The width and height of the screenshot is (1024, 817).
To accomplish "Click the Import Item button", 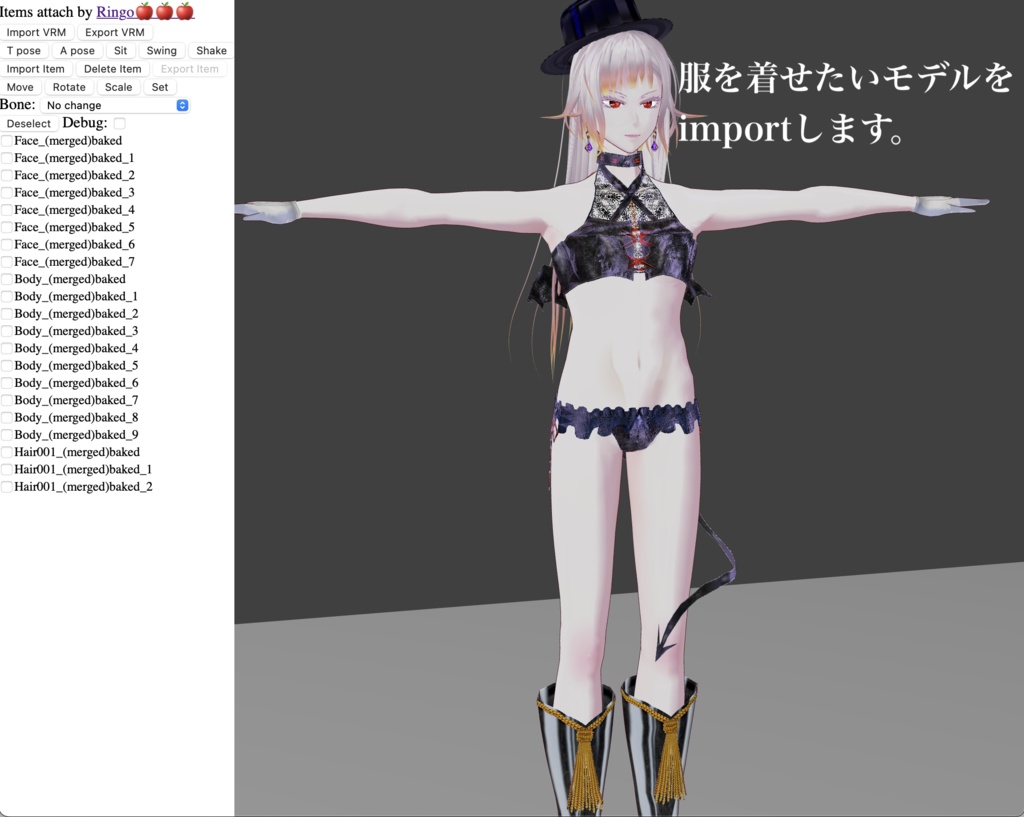I will click(36, 68).
